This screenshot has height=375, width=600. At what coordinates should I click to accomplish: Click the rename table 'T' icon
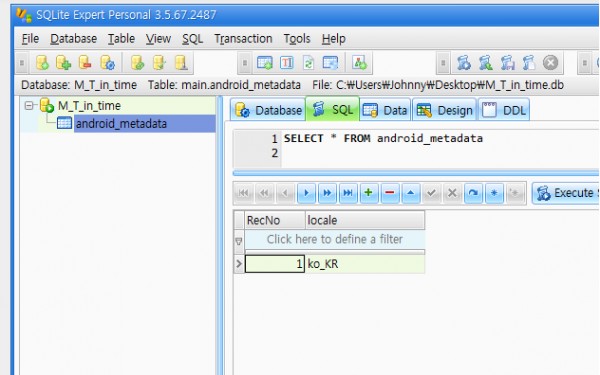287,63
